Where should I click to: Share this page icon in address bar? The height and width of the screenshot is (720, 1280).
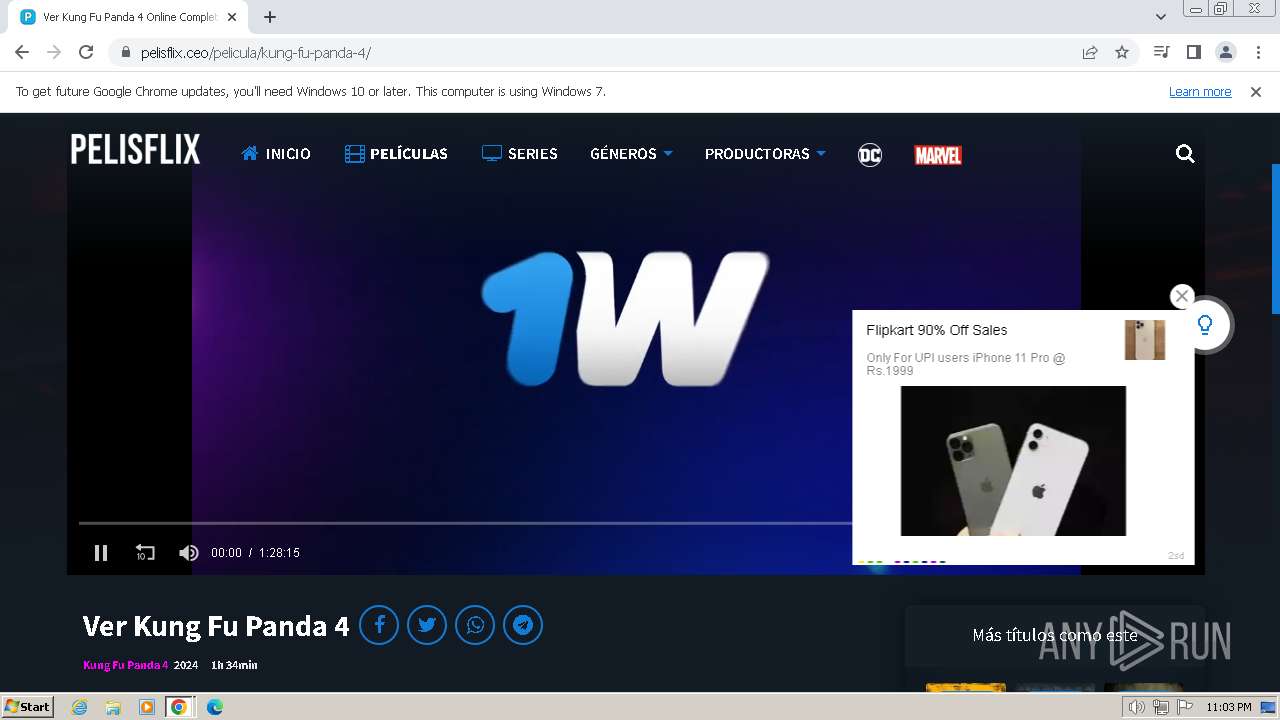(x=1090, y=53)
